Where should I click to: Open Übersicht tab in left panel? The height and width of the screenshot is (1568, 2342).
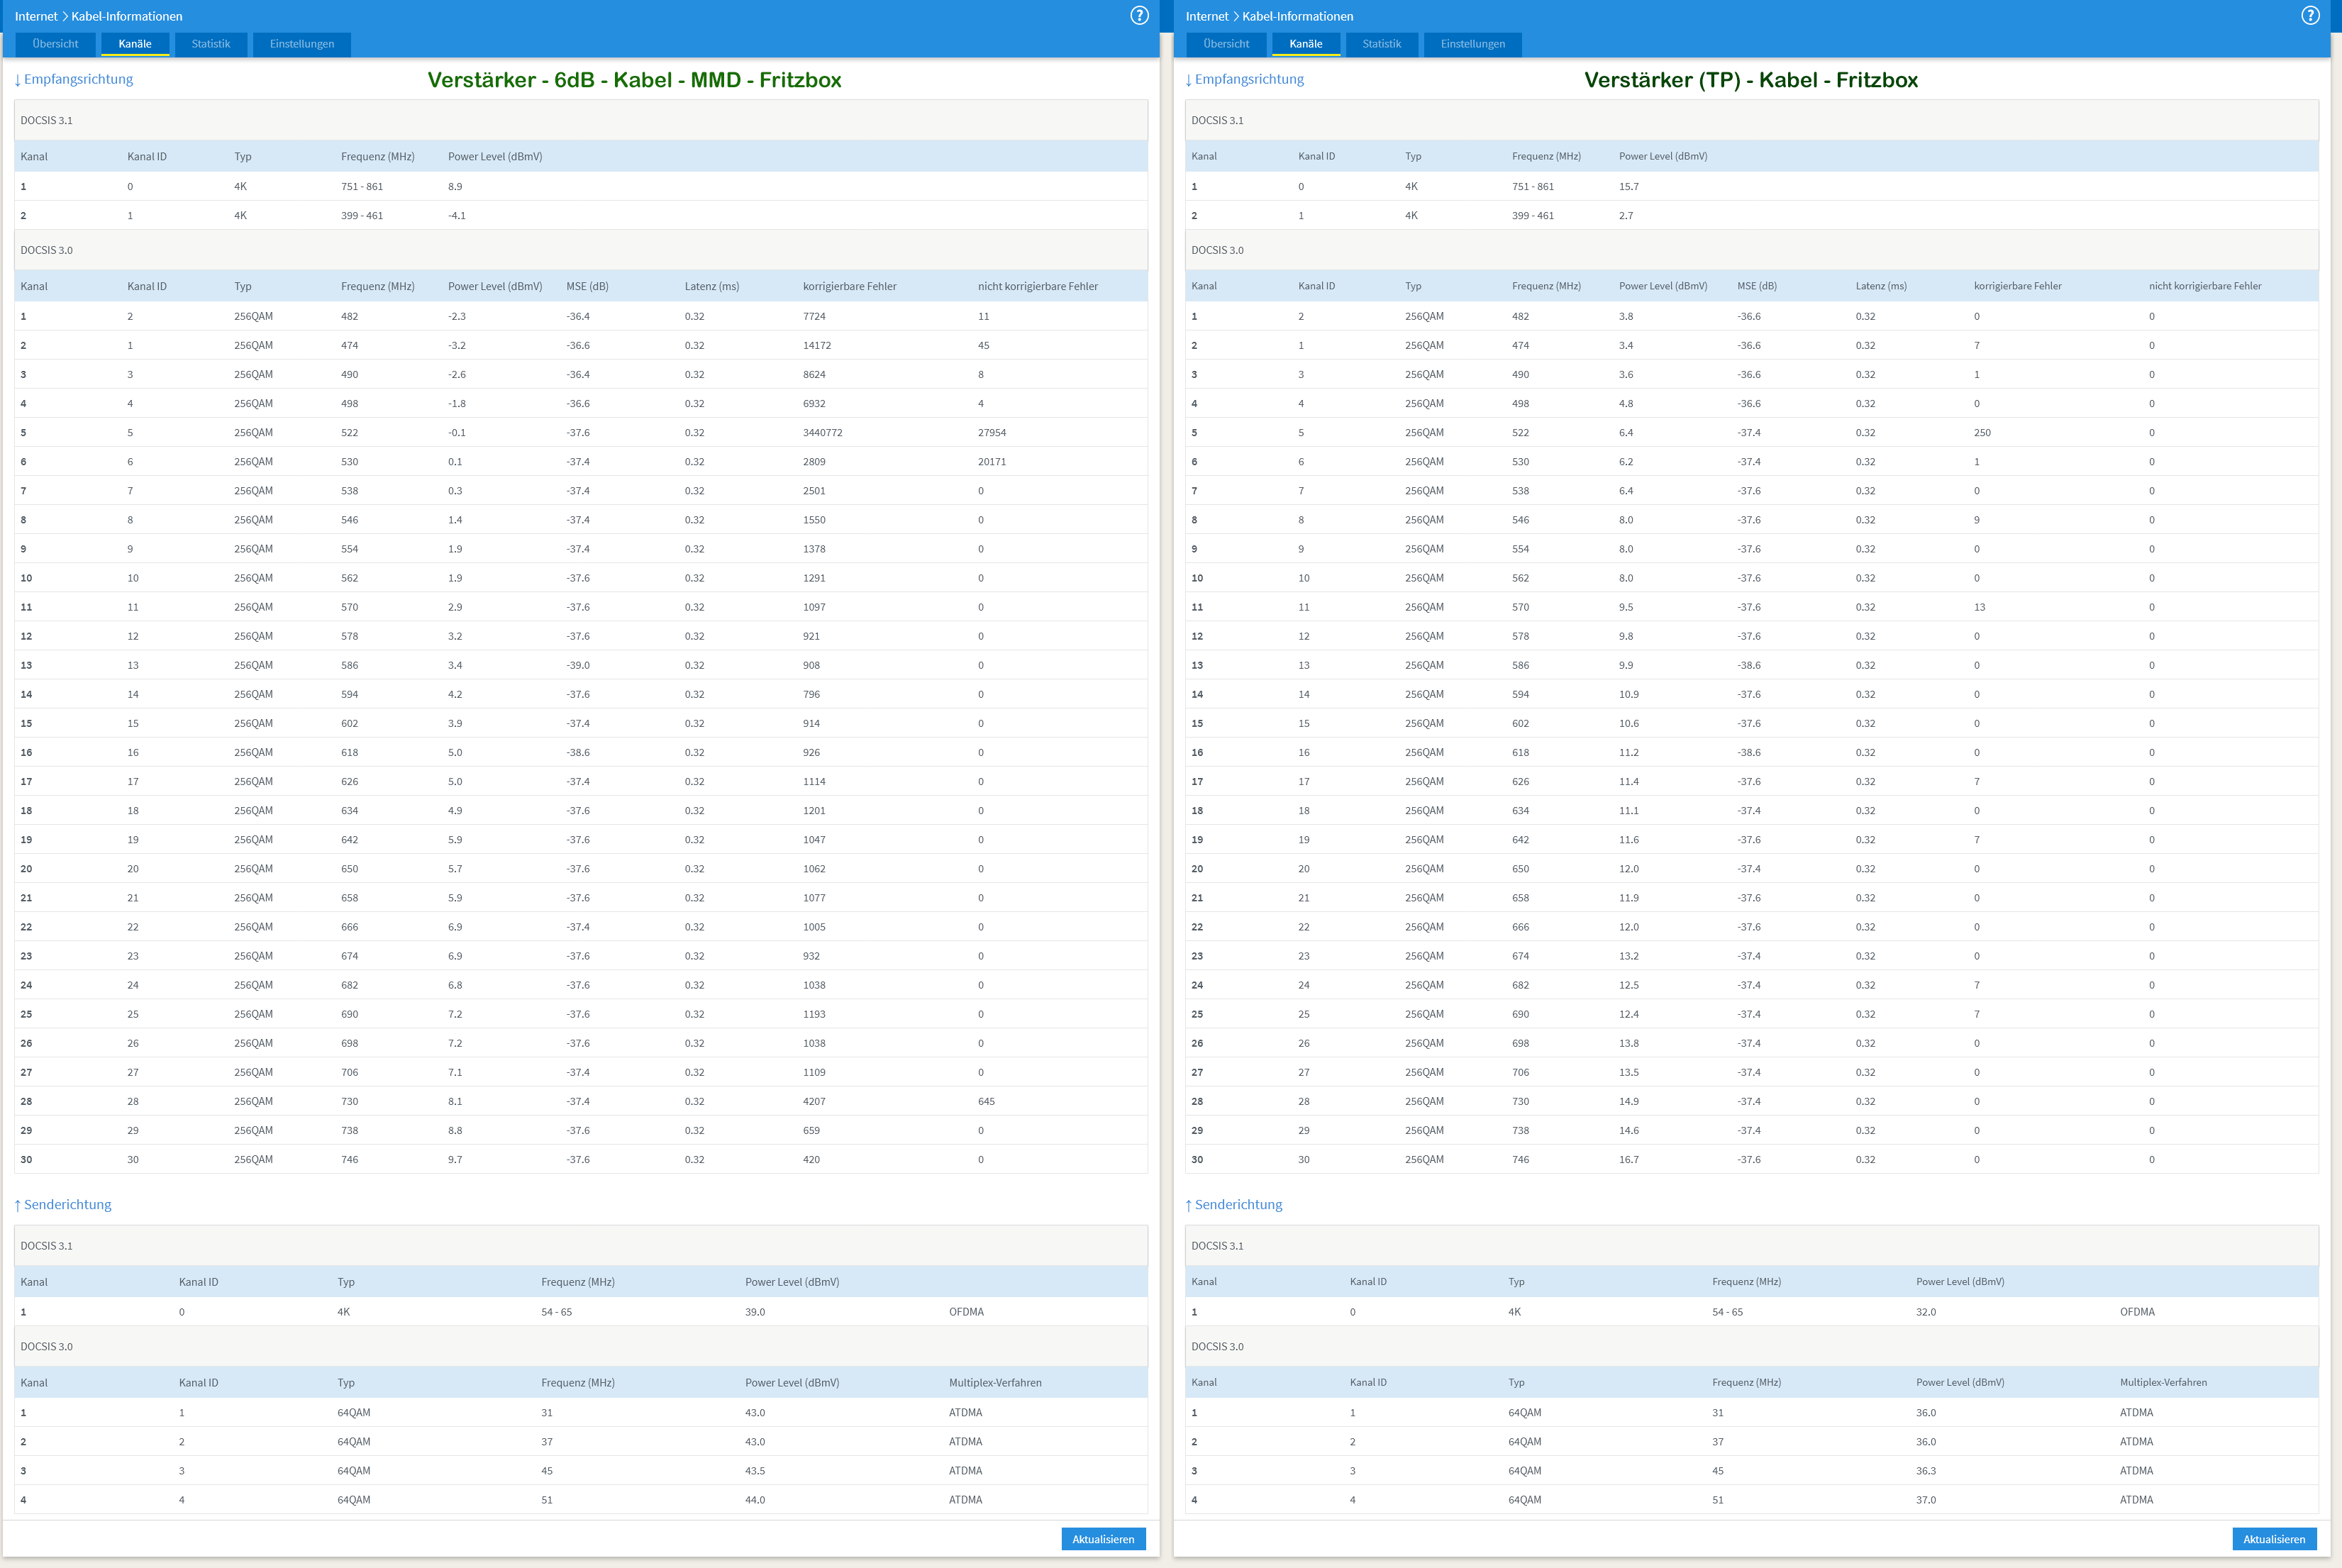[55, 44]
